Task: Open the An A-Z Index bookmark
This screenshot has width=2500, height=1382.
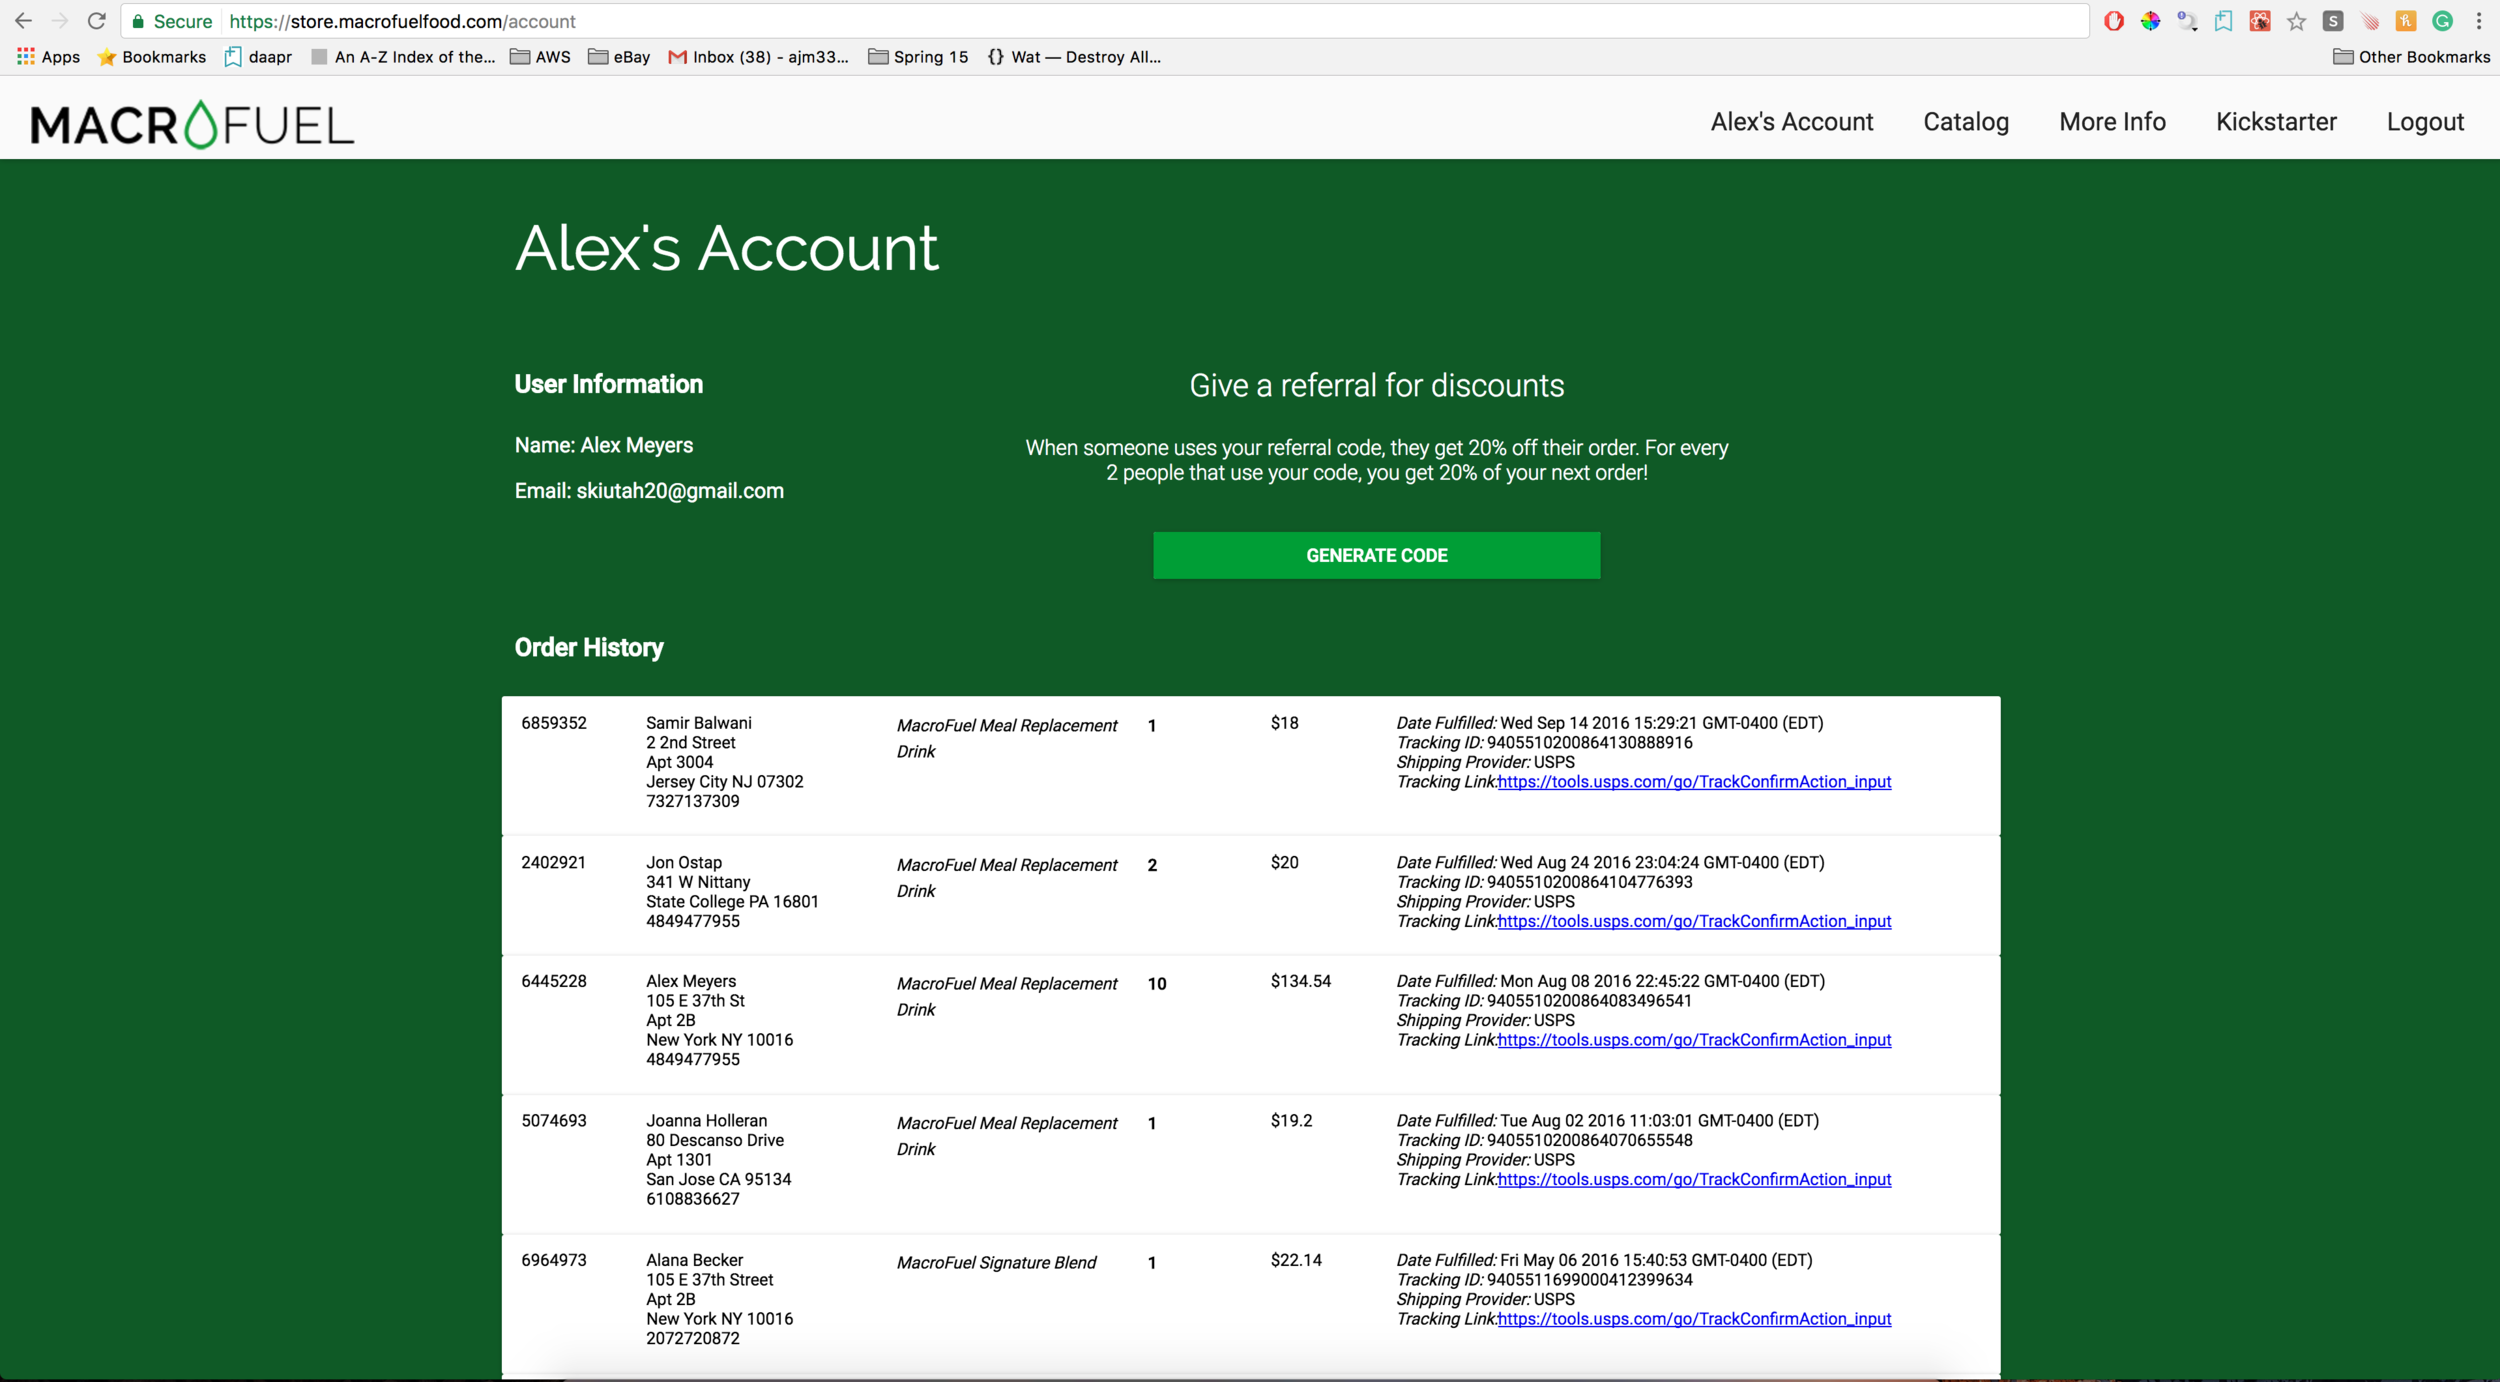Action: pos(403,57)
